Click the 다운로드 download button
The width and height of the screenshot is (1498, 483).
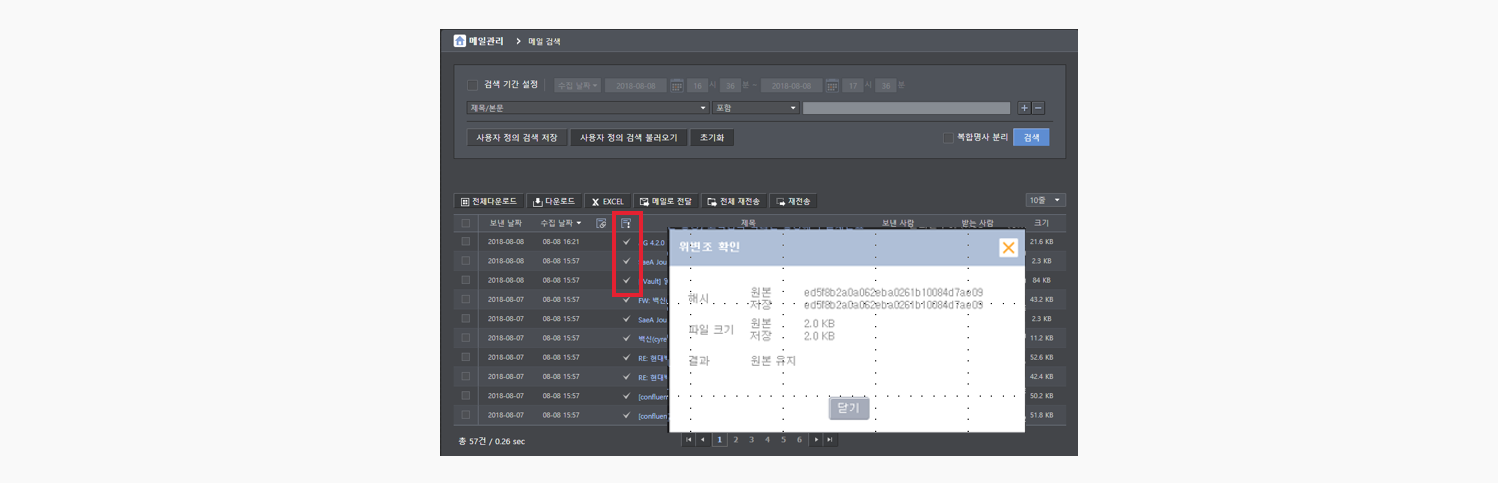553,201
